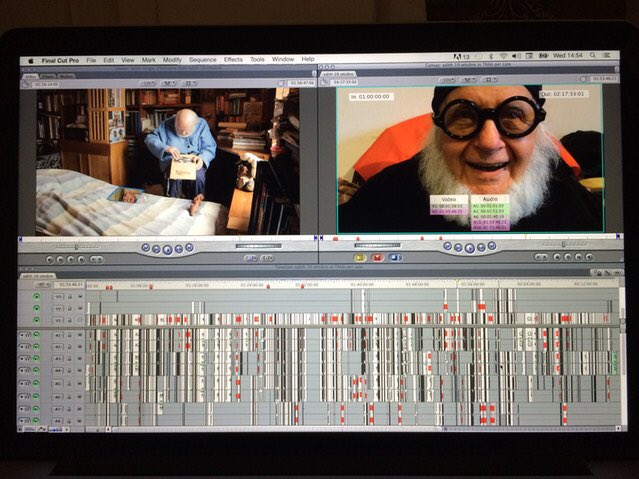Click Match Frame button in Viewer
Screen dimensions: 639x479
point(50,259)
